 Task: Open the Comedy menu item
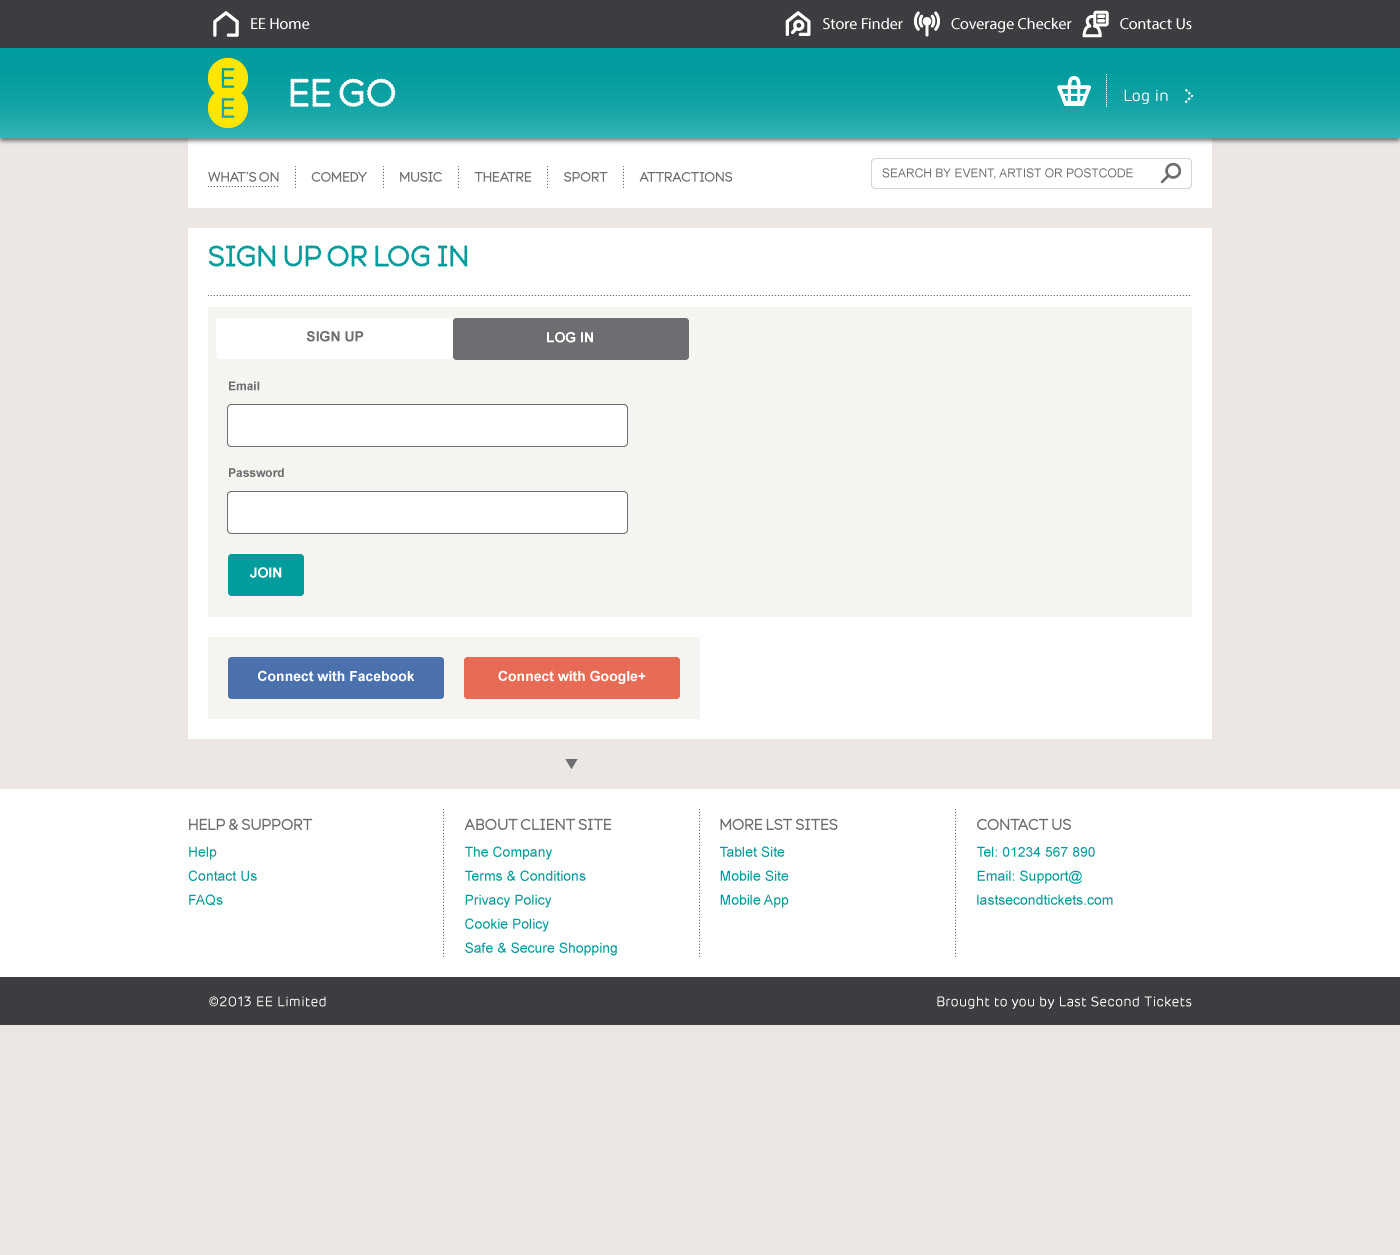point(339,177)
